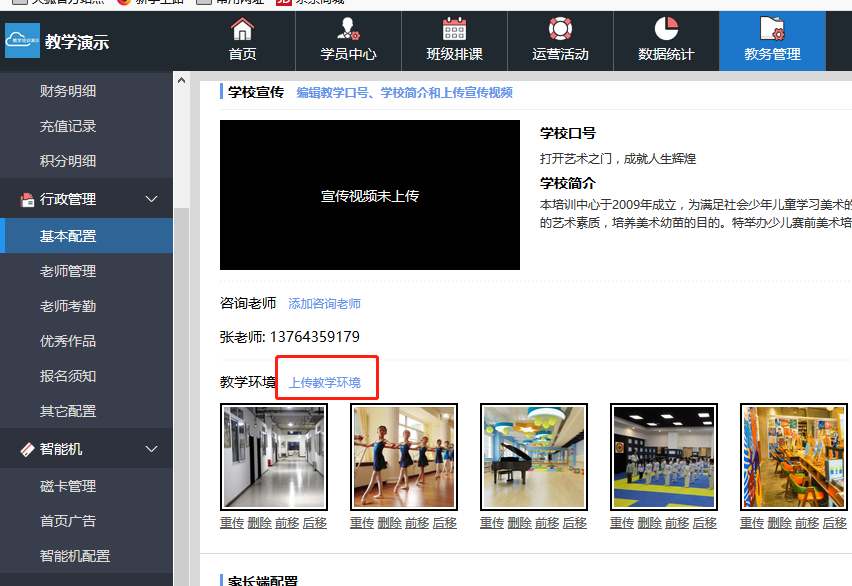Click the 教学演示 cloud logo

pyautogui.click(x=22, y=41)
